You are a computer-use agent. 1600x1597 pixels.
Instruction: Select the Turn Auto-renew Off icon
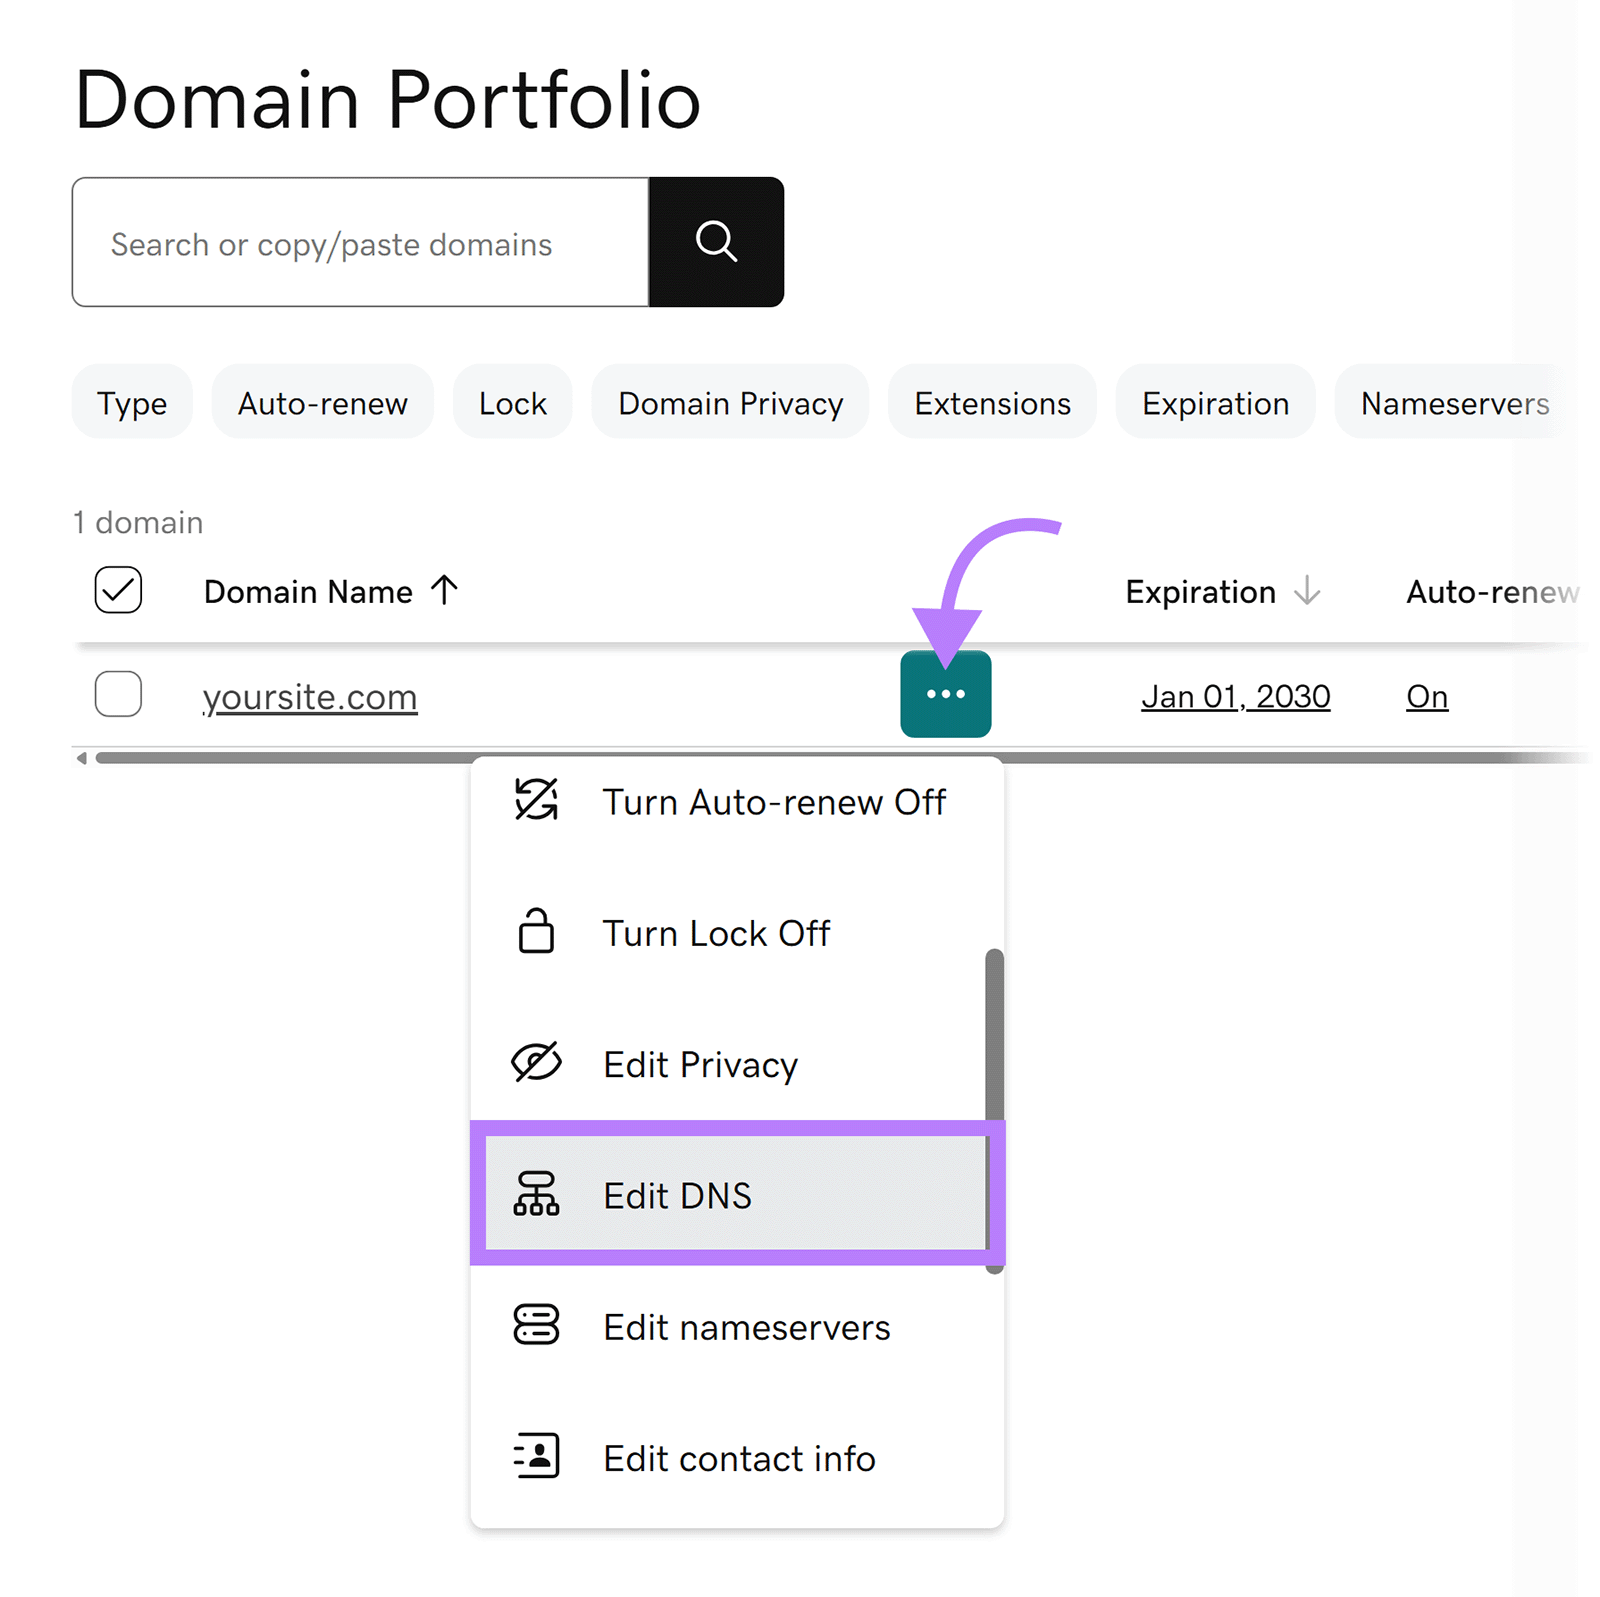536,801
